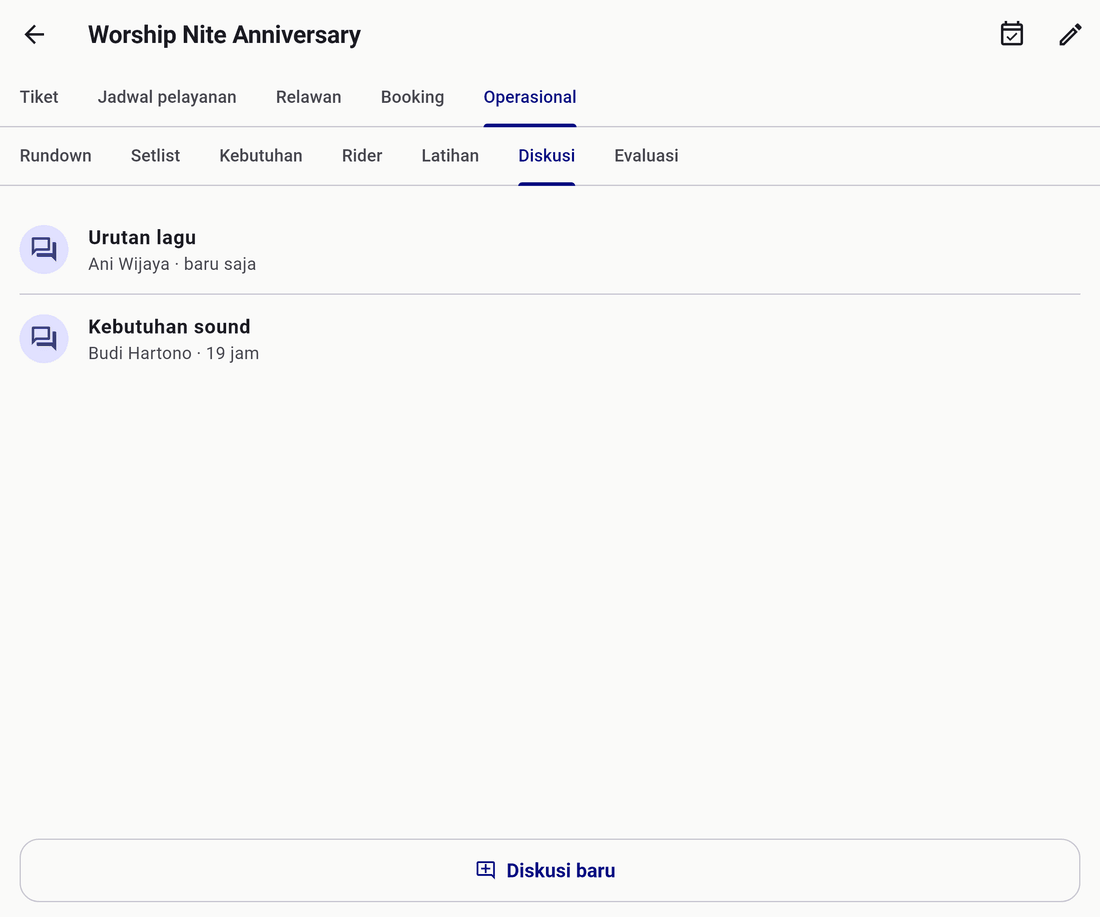
Task: Open the Rundown sub-tab
Action: point(55,156)
